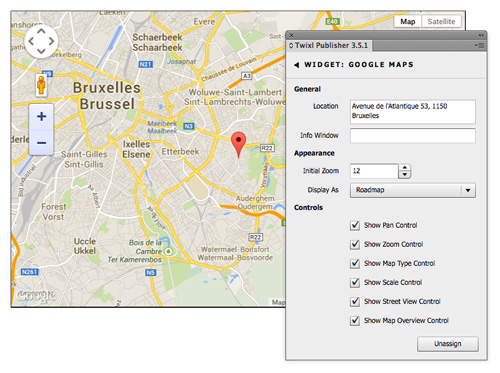Open the Display As Roadmap dropdown

click(413, 190)
